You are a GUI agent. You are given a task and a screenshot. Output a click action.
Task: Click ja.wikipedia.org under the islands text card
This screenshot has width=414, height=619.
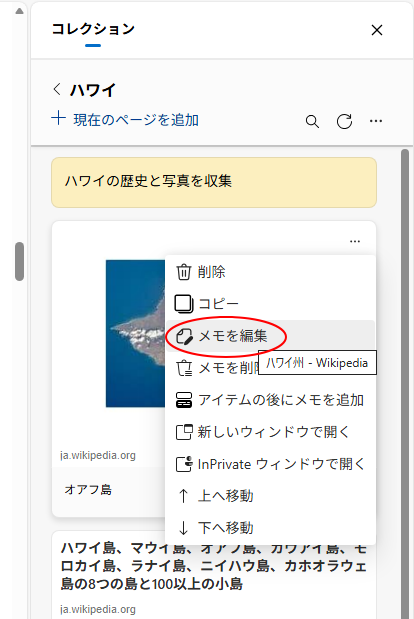(98, 610)
